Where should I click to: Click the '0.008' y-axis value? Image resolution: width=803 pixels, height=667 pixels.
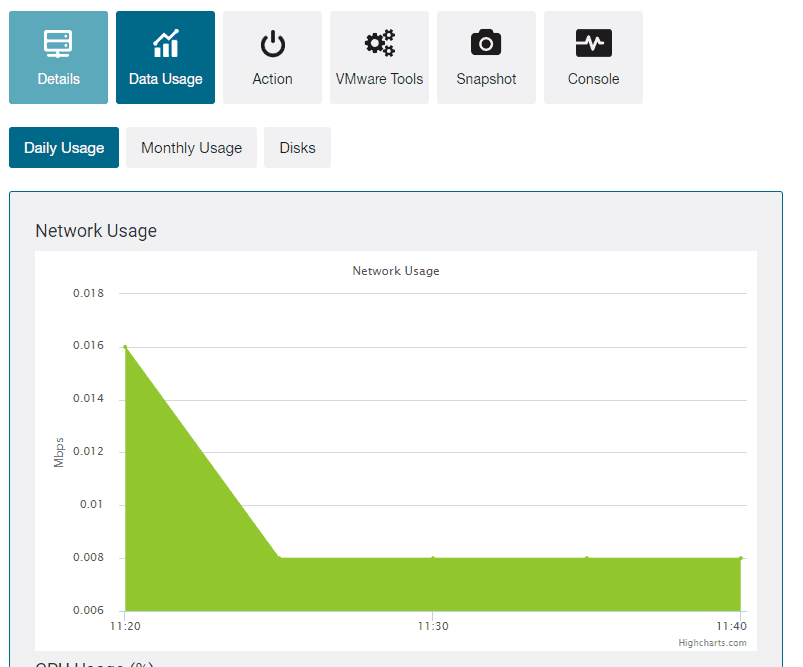89,557
